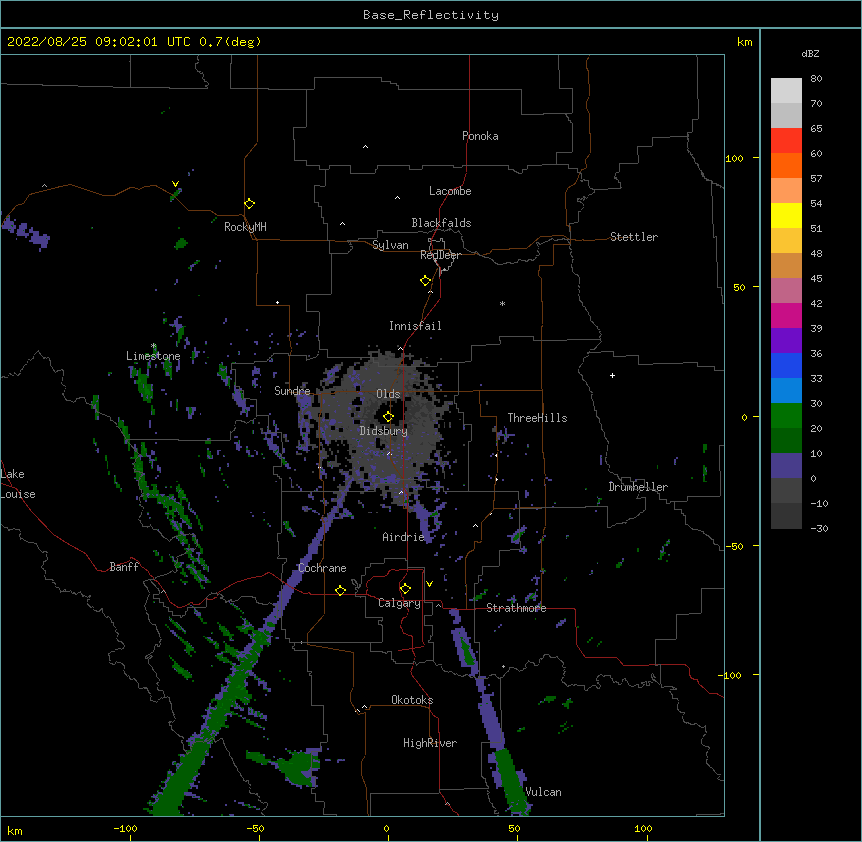The height and width of the screenshot is (842, 862).
Task: Select the orange 57-60 dBZ legend swatch
Action: point(786,165)
